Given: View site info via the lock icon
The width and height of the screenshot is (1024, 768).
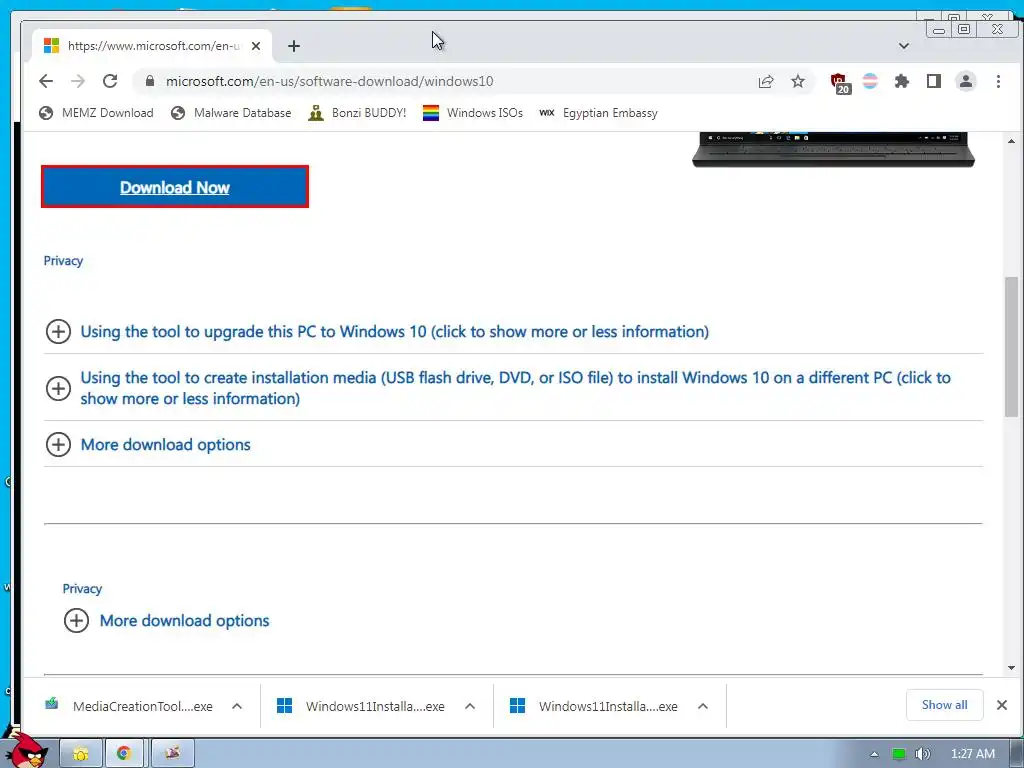Looking at the screenshot, I should click(x=150, y=81).
